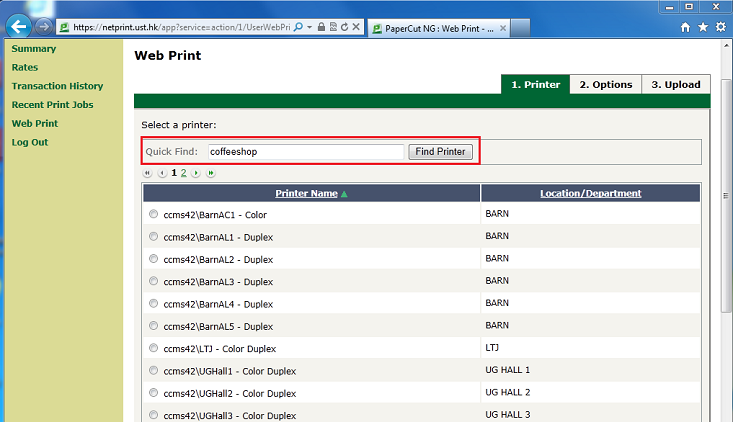Choose the ccms42\LTJ - Color Duplex printer
Image resolution: width=733 pixels, height=422 pixels.
pos(153,348)
